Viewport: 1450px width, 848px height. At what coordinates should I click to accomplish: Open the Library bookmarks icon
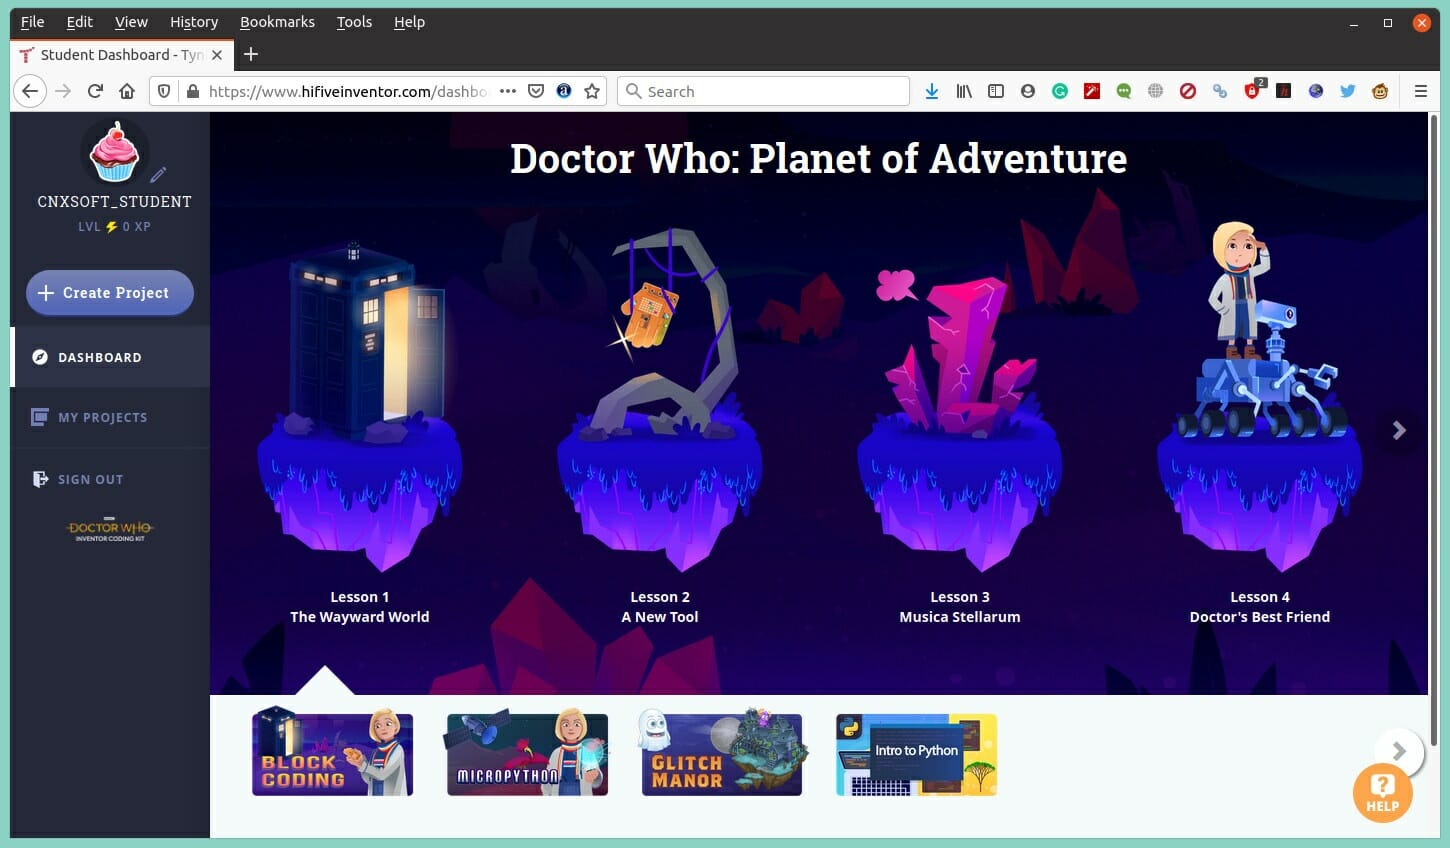coord(964,91)
